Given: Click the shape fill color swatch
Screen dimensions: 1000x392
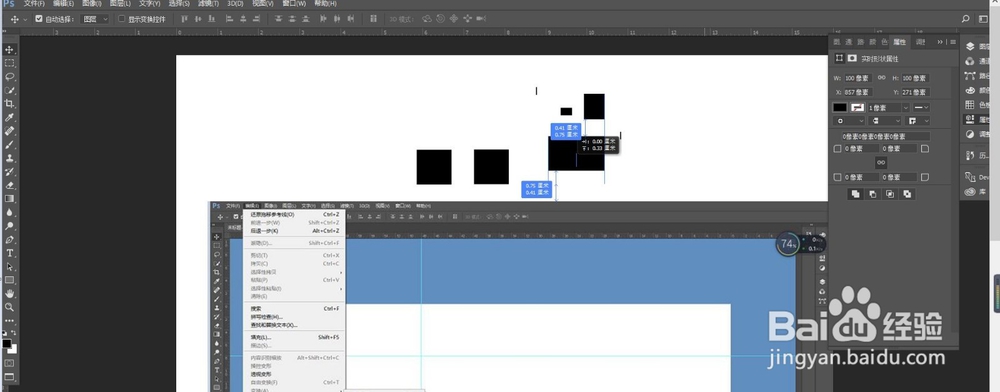Looking at the screenshot, I should (840, 108).
